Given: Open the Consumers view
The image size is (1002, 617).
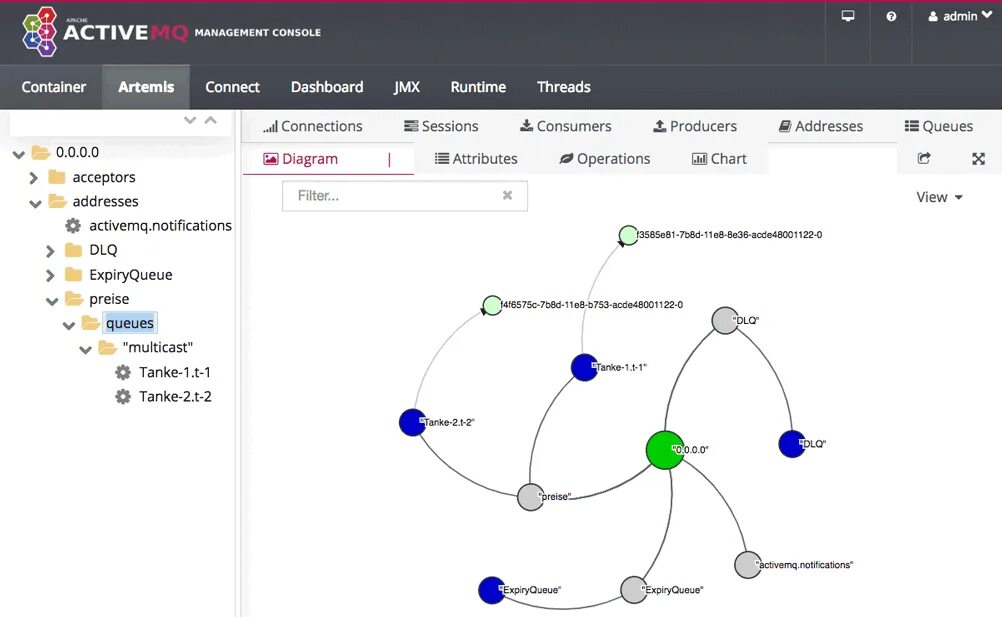Looking at the screenshot, I should tap(566, 126).
